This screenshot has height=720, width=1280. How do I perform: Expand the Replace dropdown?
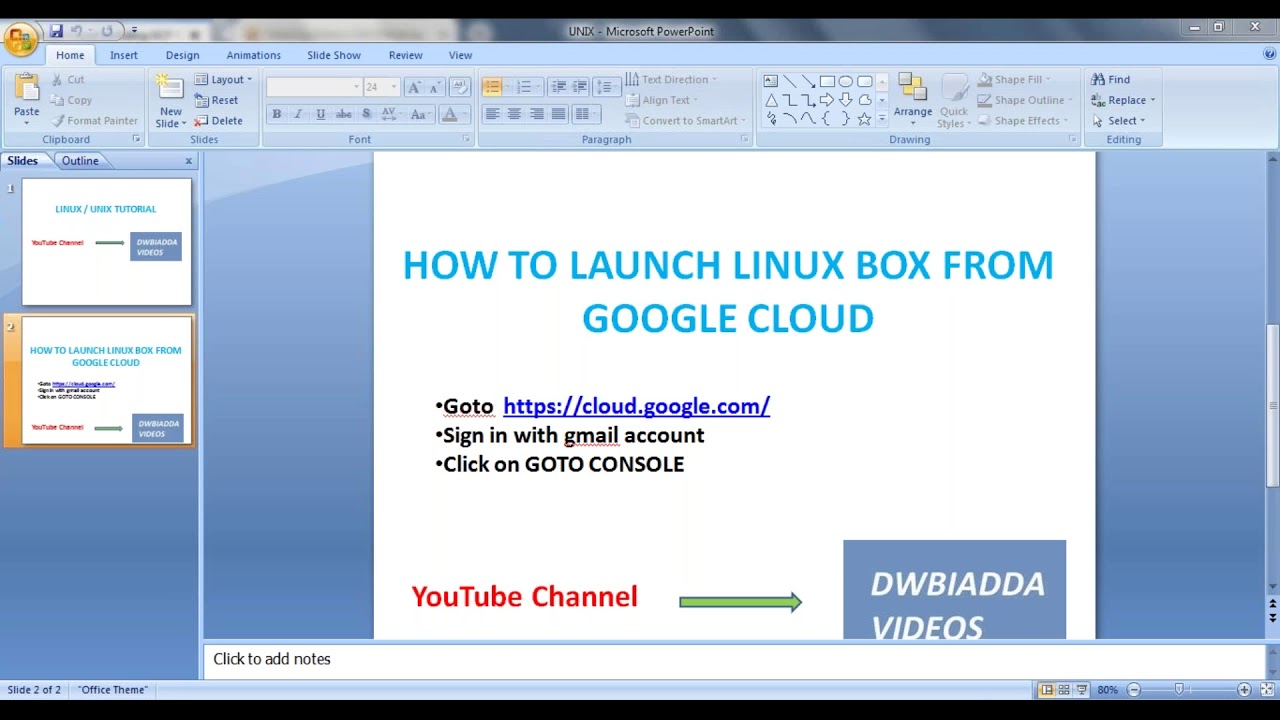tap(1124, 100)
